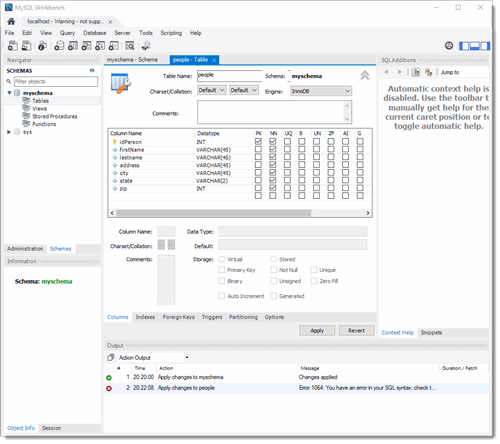Search table data toolbar icon
This screenshot has width=500, height=444.
[x=130, y=46]
